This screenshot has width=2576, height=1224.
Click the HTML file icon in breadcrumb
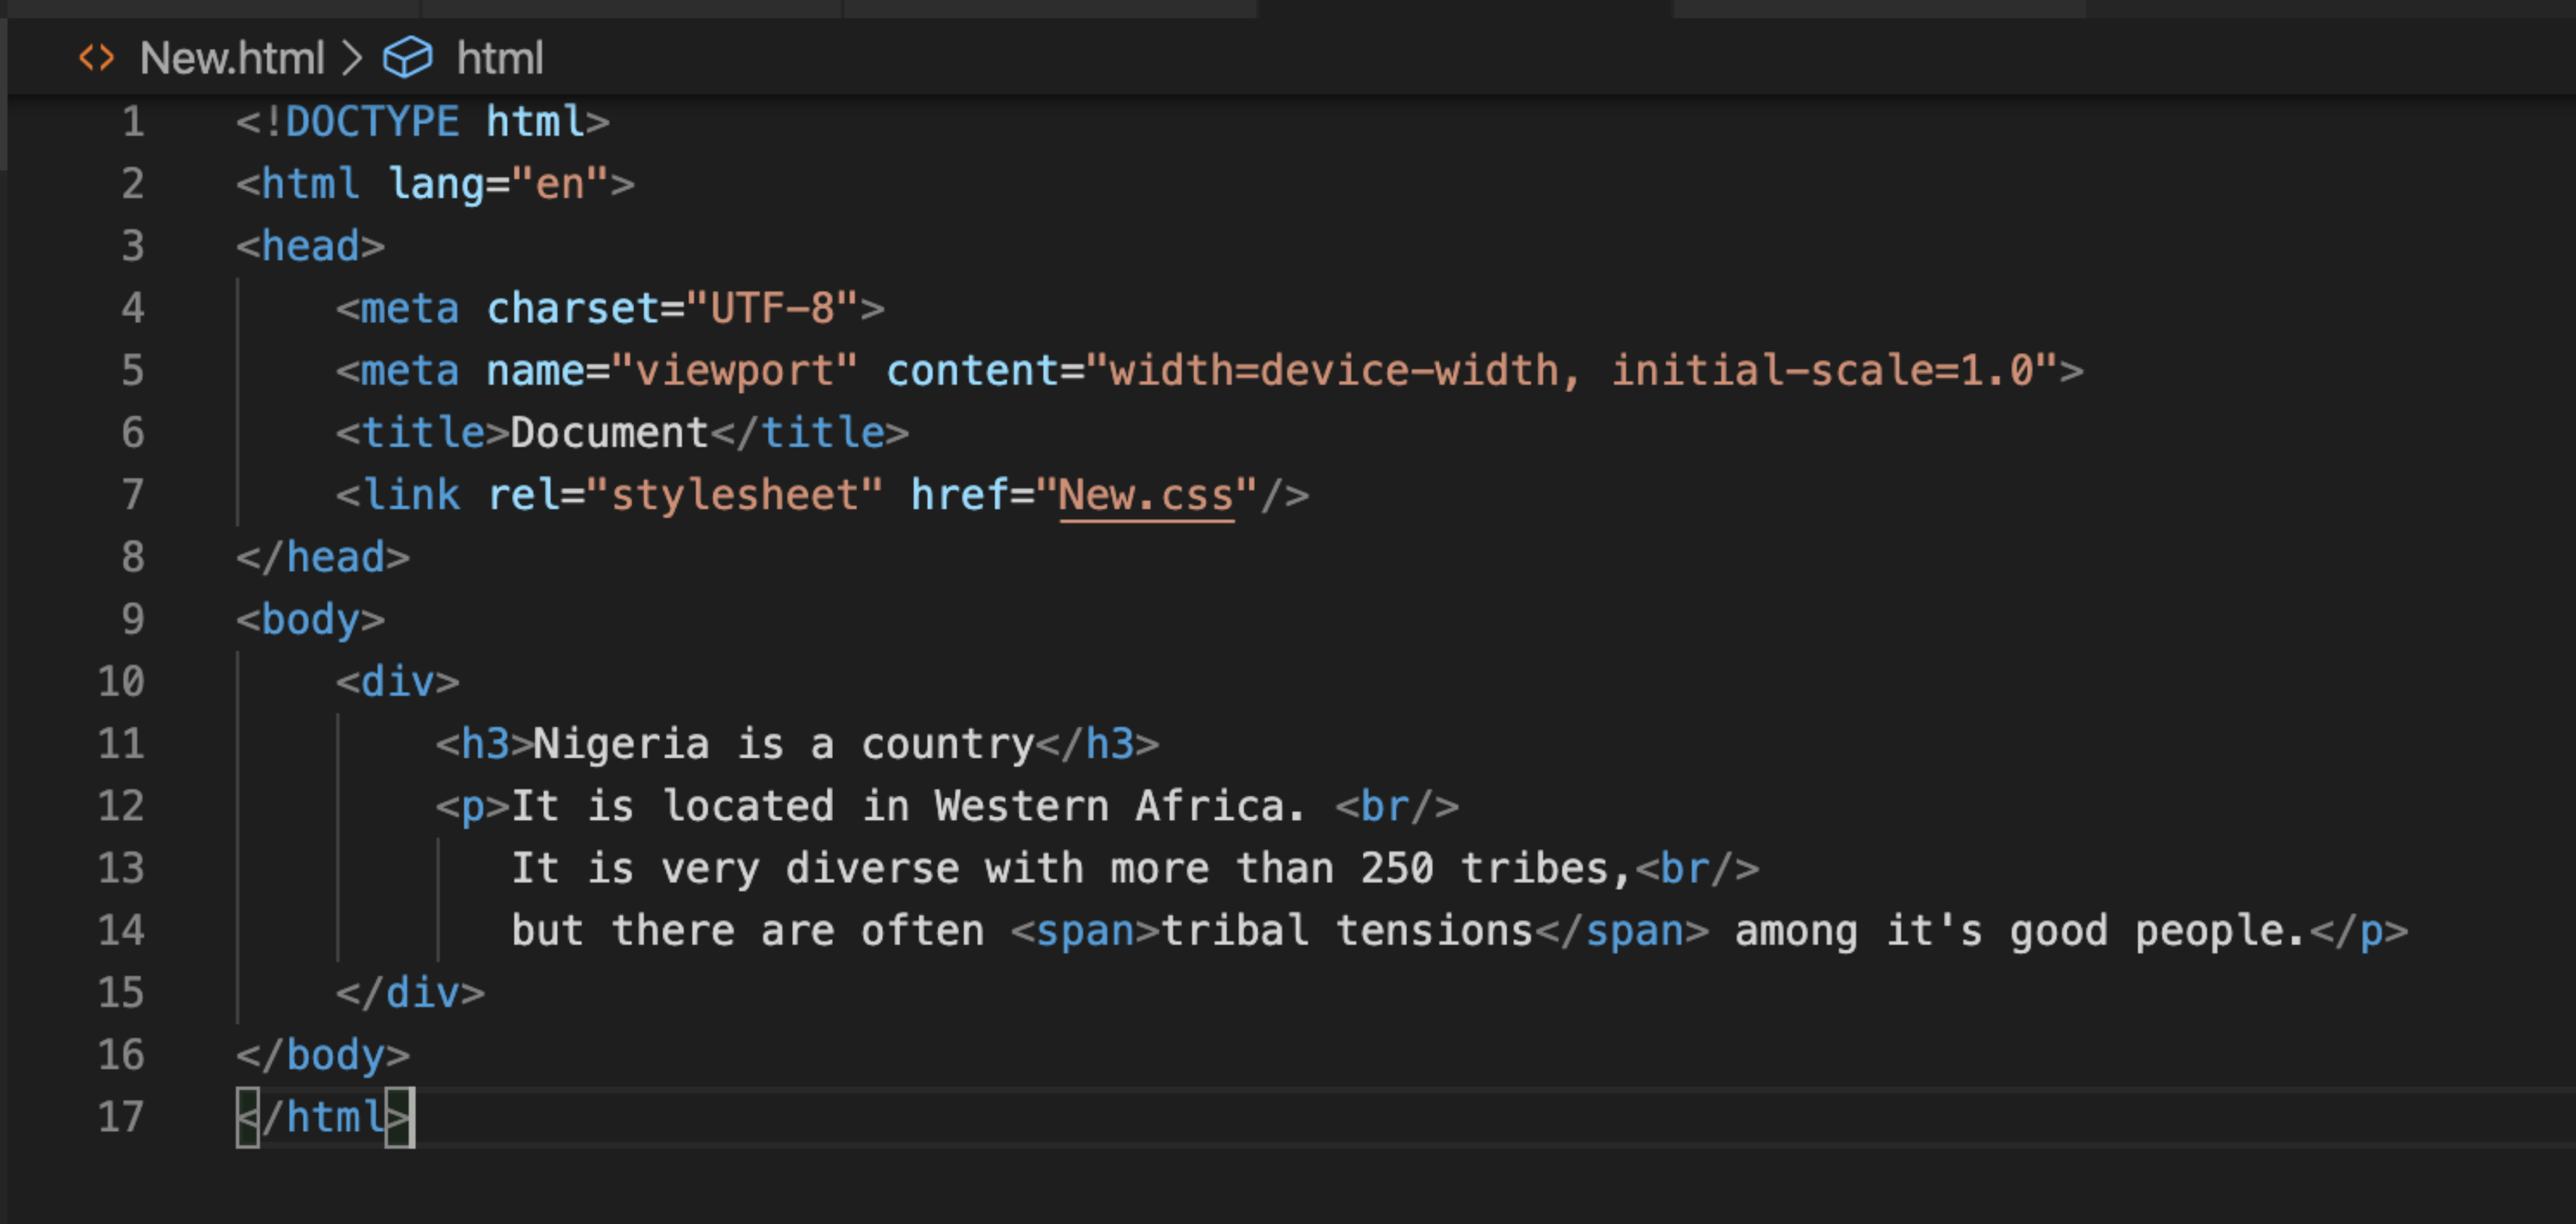coord(97,58)
